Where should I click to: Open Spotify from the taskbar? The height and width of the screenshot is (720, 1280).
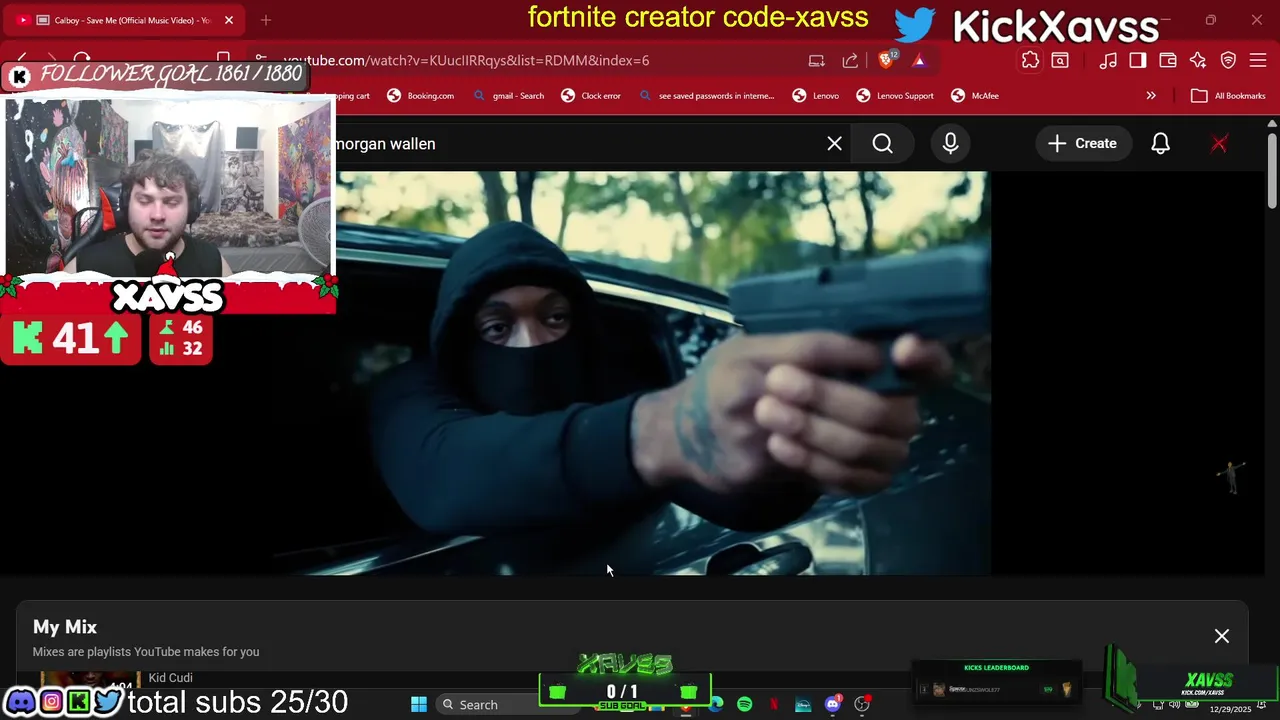744,705
